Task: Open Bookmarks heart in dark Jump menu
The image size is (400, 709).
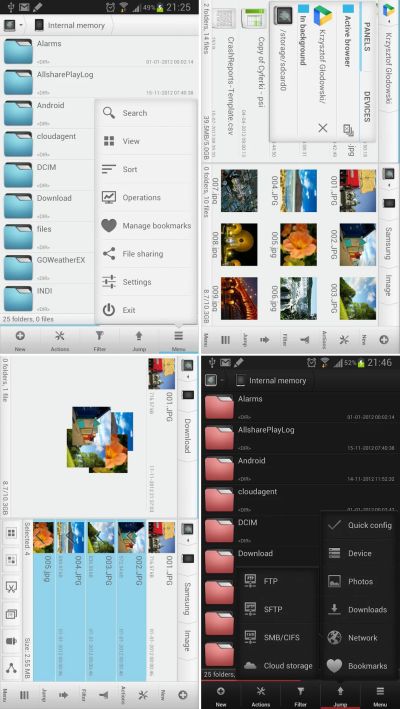Action: (x=360, y=666)
